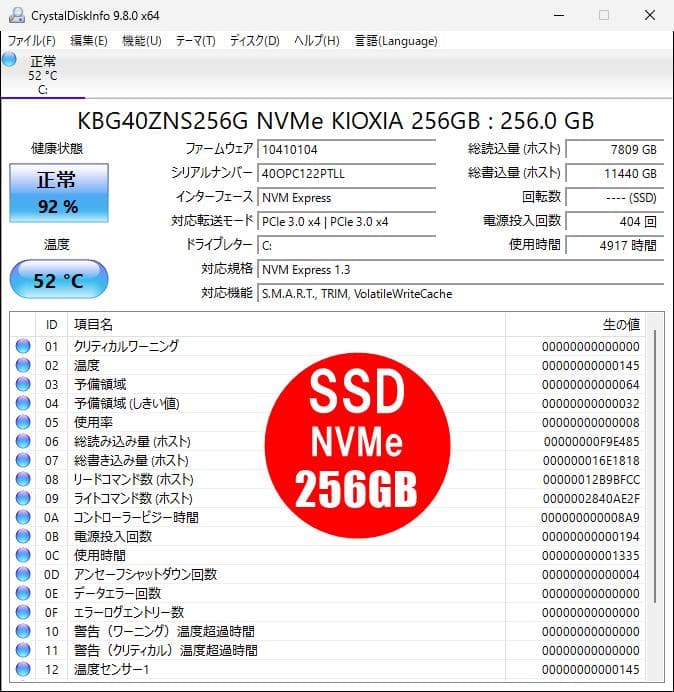Click raw value 000000016E1818

pyautogui.click(x=591, y=460)
